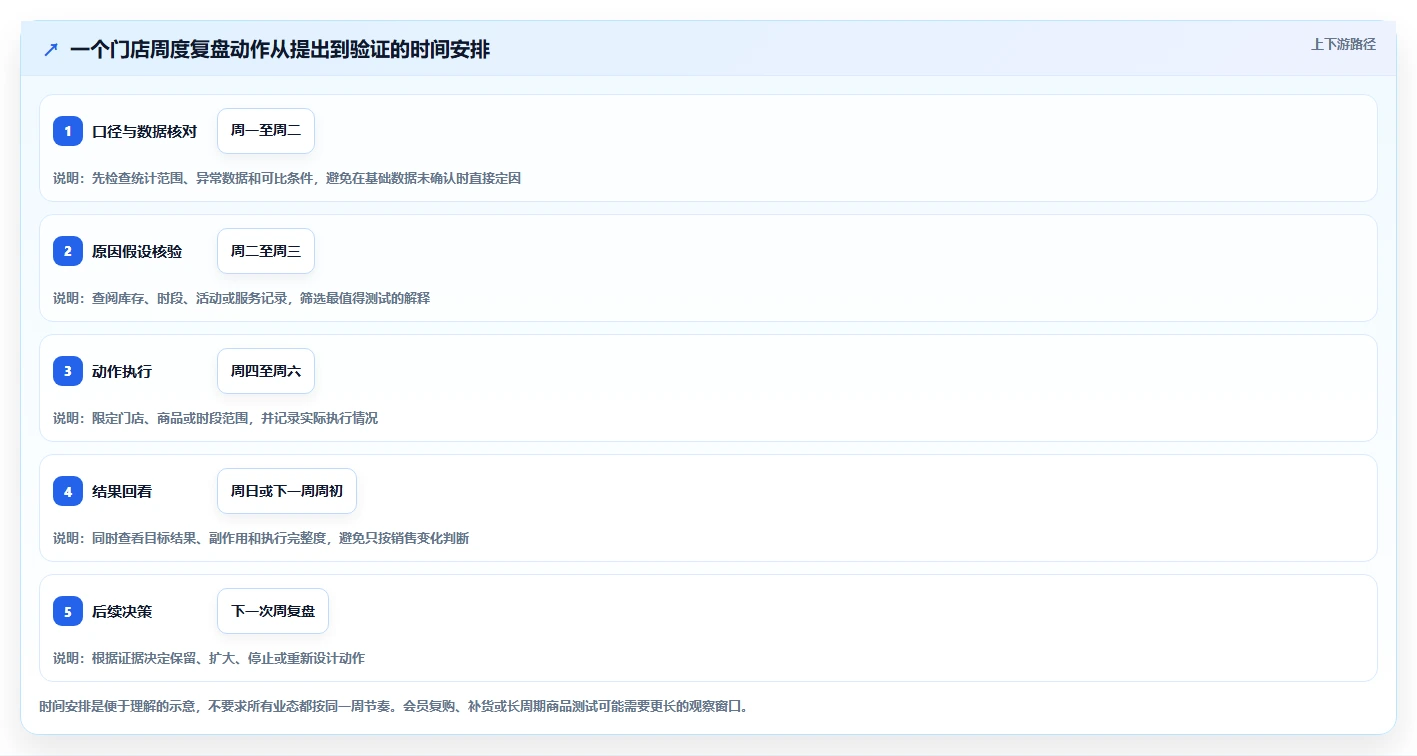Click the title 一个门店周度复盘动作从提出到验证的时间安排
This screenshot has height=756, width=1417.
(x=280, y=49)
